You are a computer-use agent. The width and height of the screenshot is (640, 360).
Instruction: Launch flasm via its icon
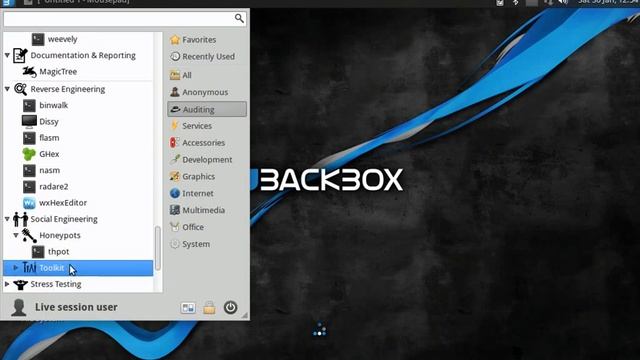[29, 138]
